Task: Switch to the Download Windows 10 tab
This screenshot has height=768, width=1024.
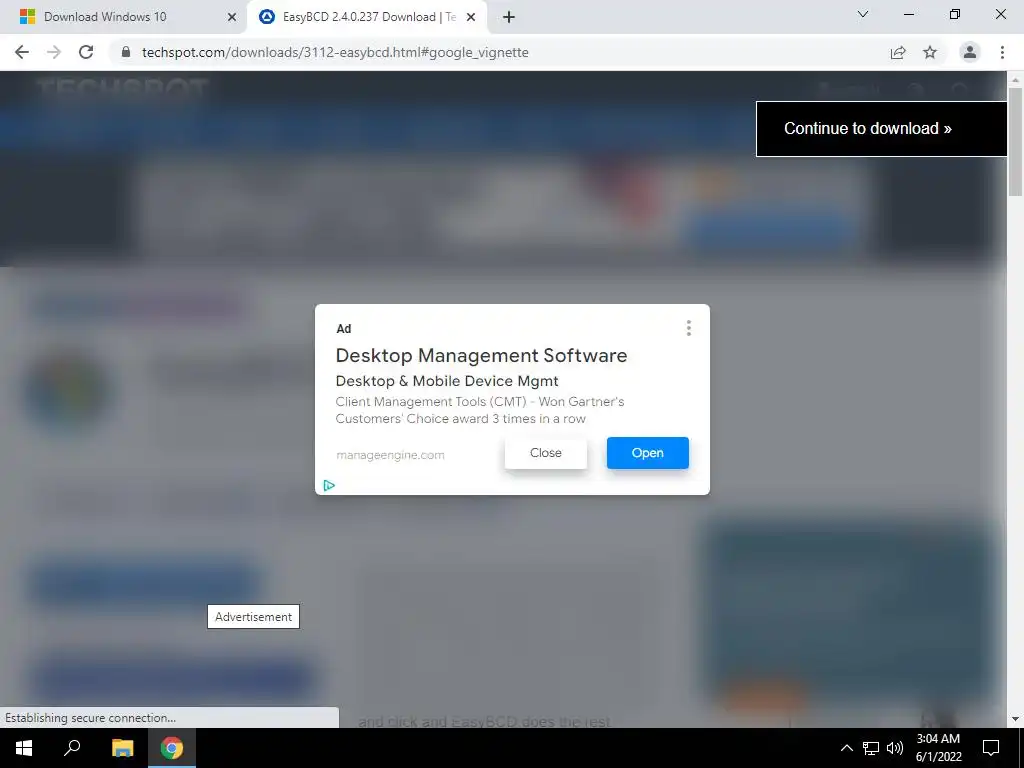Action: tap(124, 17)
